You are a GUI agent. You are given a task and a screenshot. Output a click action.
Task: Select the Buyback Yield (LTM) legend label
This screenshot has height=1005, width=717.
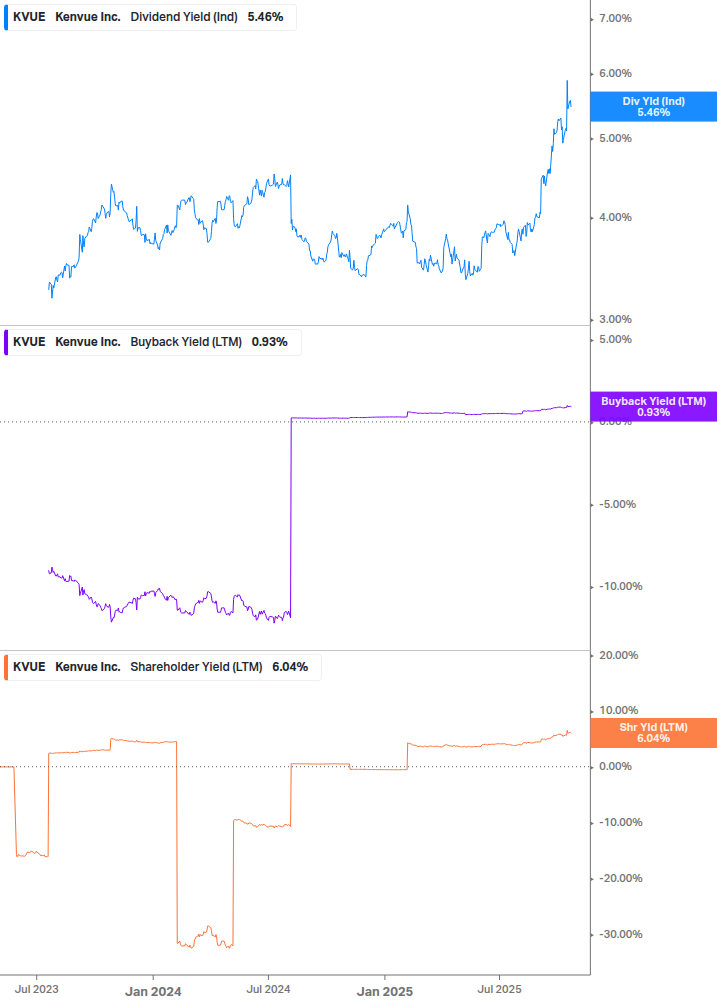[186, 342]
